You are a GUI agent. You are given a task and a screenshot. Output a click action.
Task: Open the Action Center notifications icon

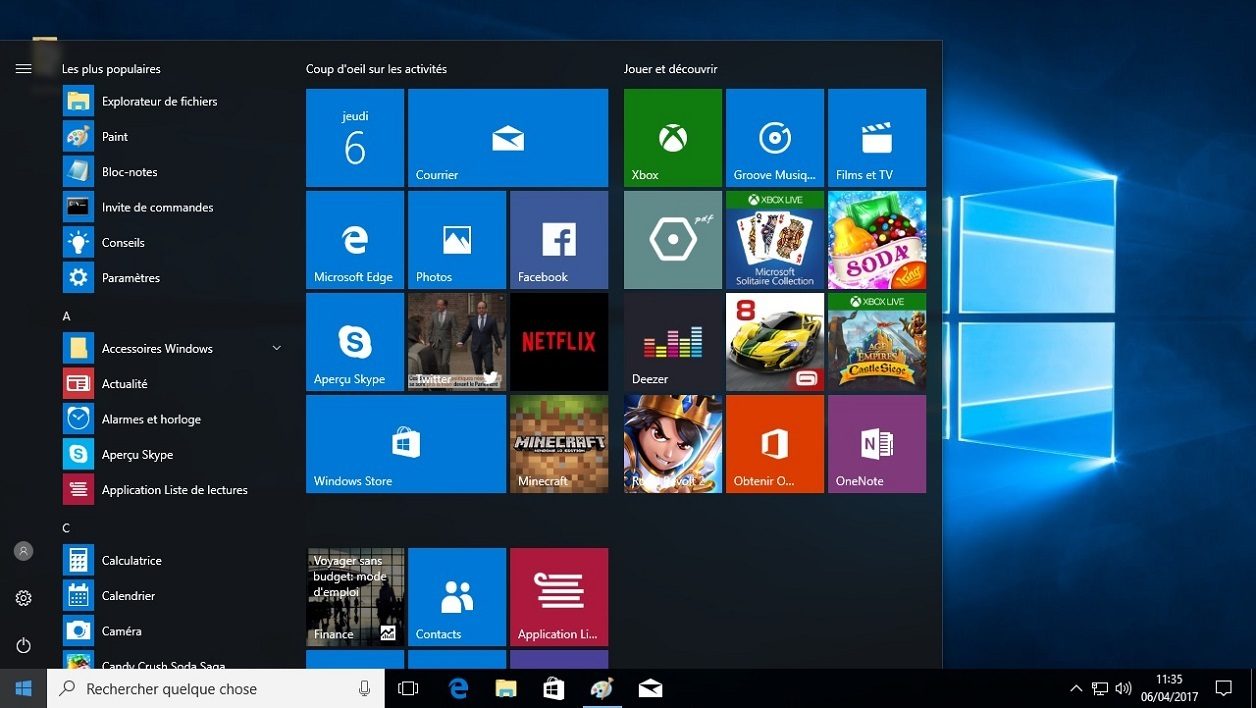tap(1223, 689)
